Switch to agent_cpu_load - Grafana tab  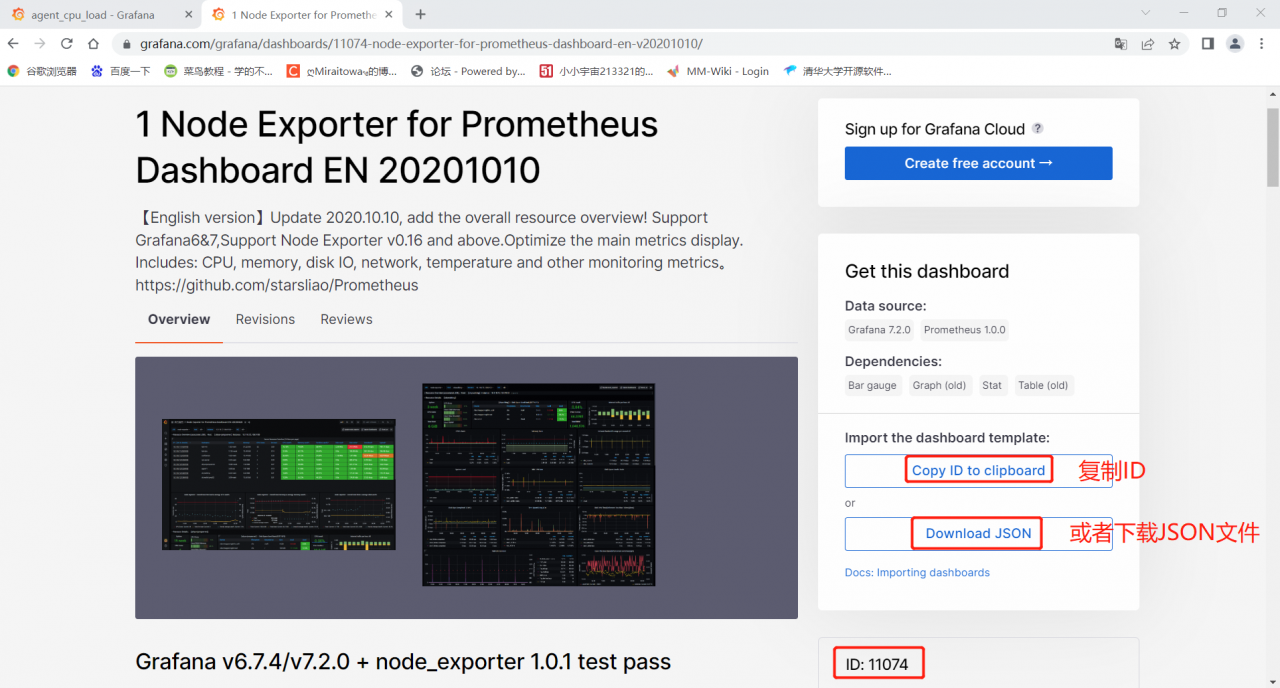(x=100, y=15)
